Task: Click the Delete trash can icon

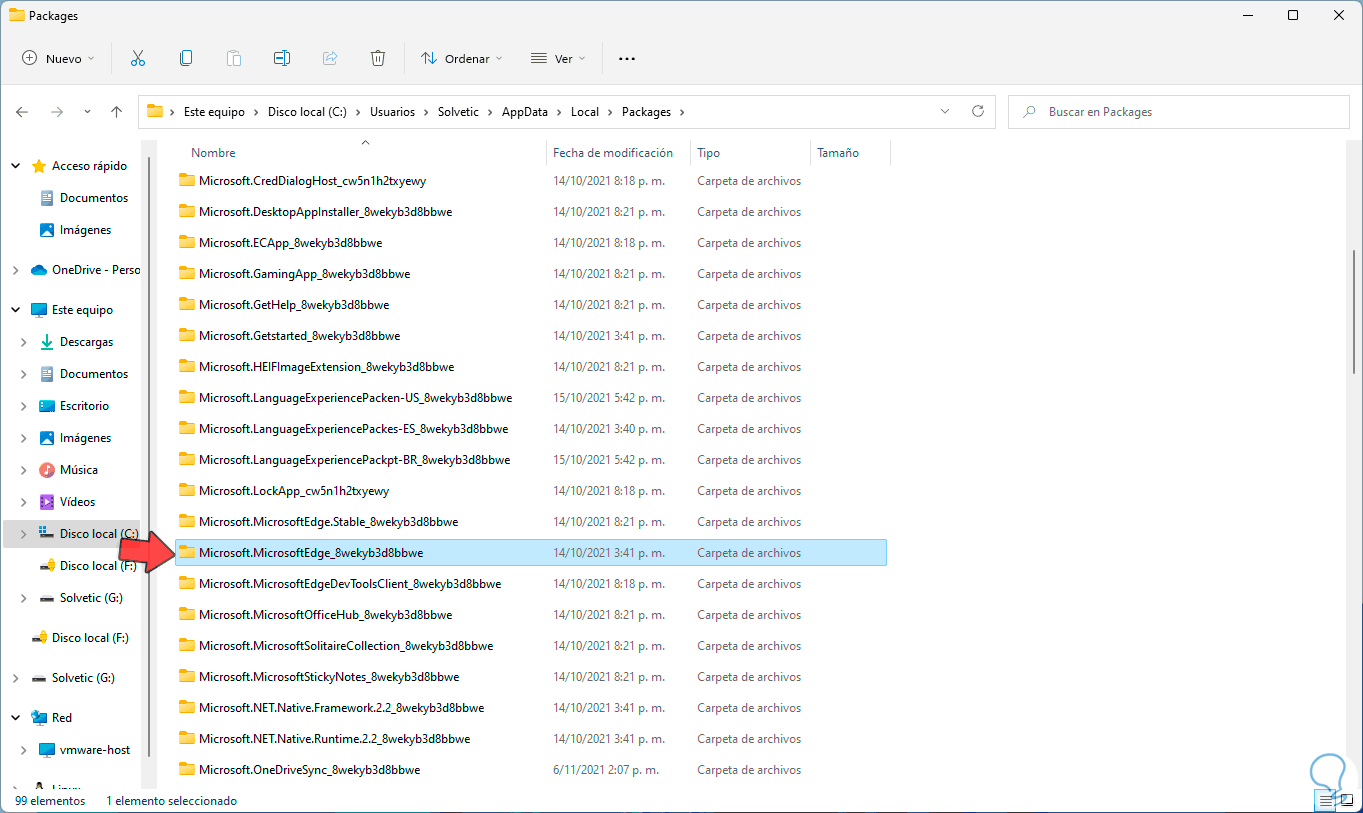Action: pyautogui.click(x=378, y=58)
